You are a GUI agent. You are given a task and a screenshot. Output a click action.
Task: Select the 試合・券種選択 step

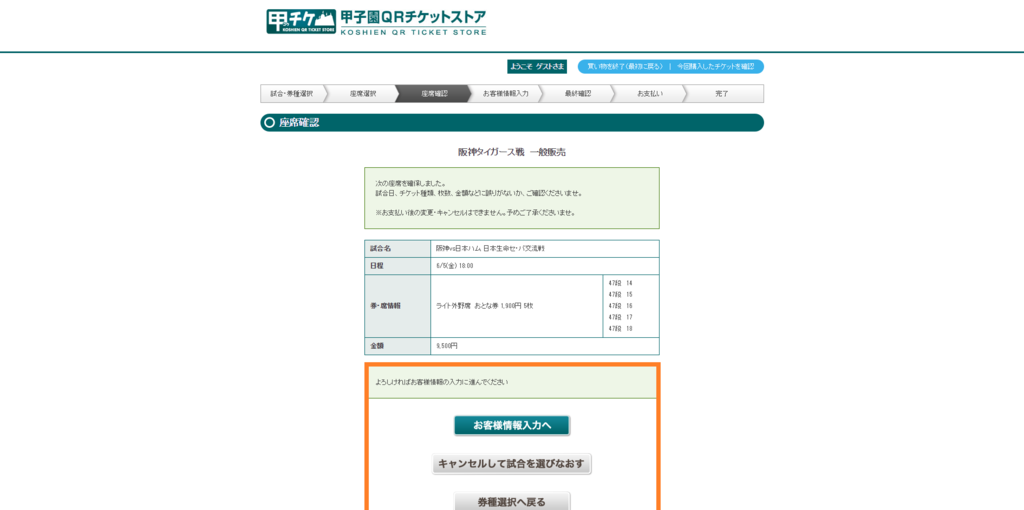[x=292, y=94]
